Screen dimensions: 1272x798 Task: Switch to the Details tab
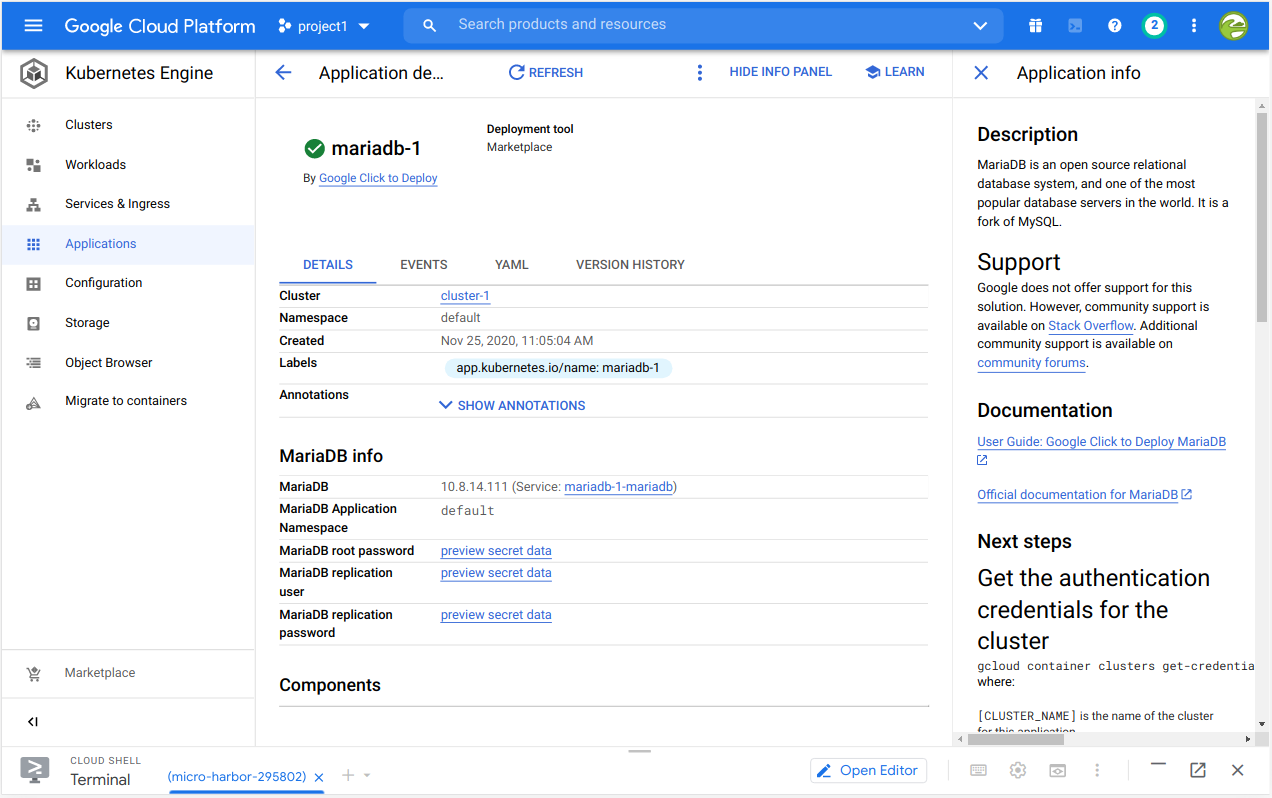pyautogui.click(x=328, y=265)
